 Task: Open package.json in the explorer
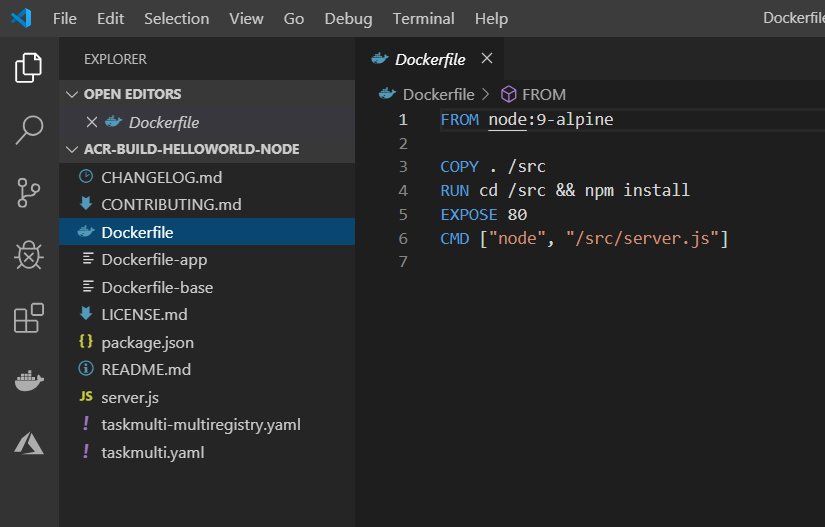point(207,342)
